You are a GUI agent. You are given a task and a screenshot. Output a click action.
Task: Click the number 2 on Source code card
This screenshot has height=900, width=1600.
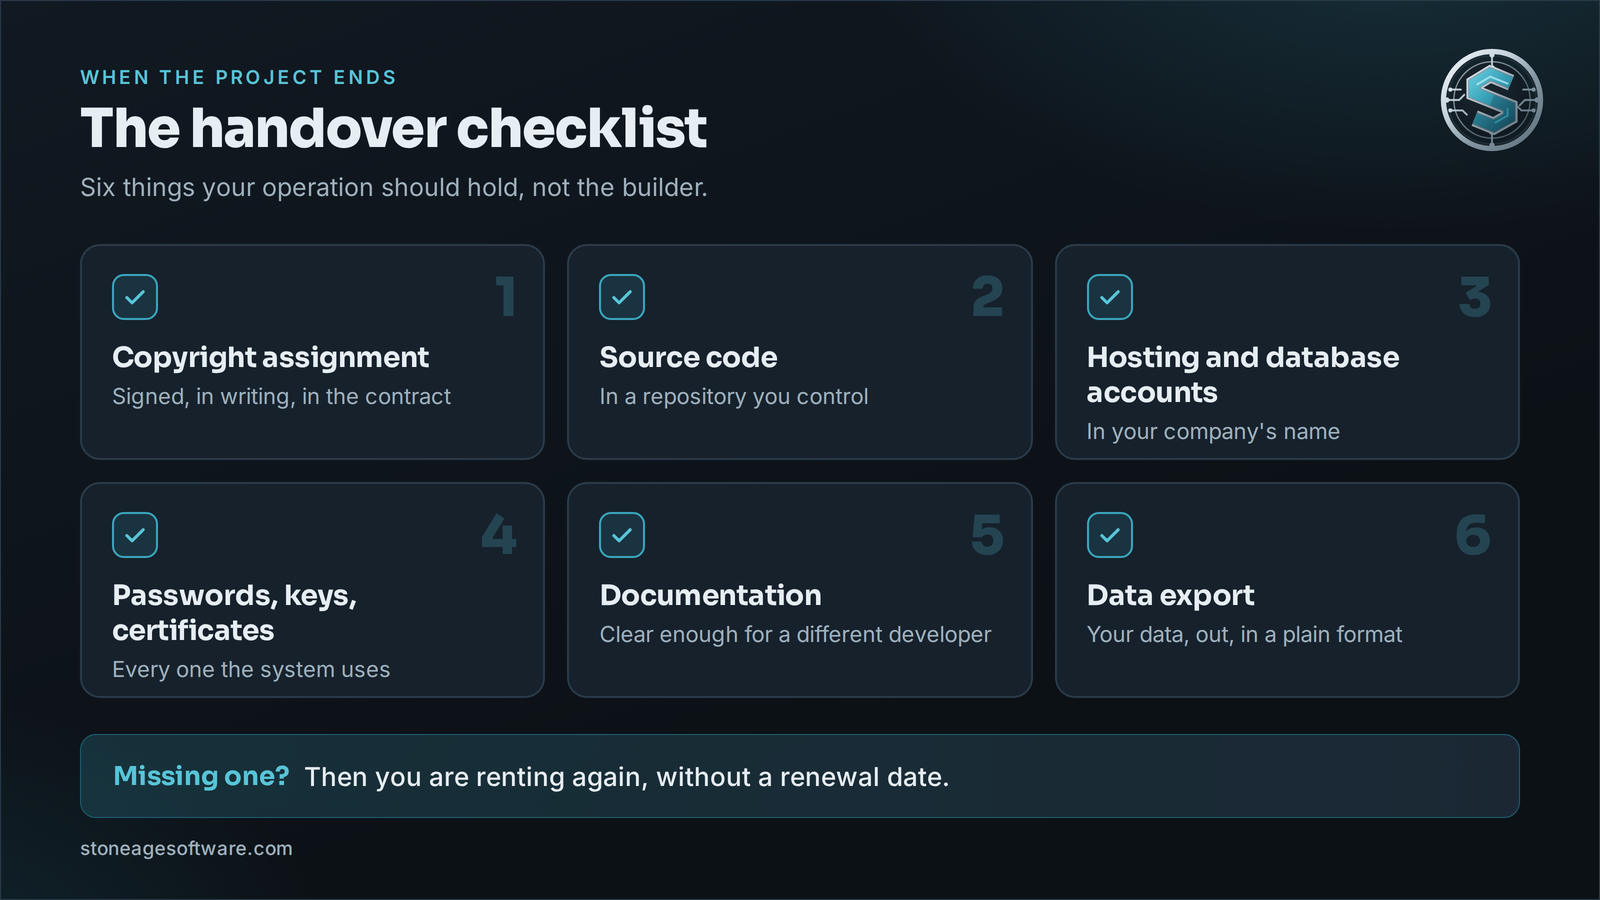[x=988, y=297]
